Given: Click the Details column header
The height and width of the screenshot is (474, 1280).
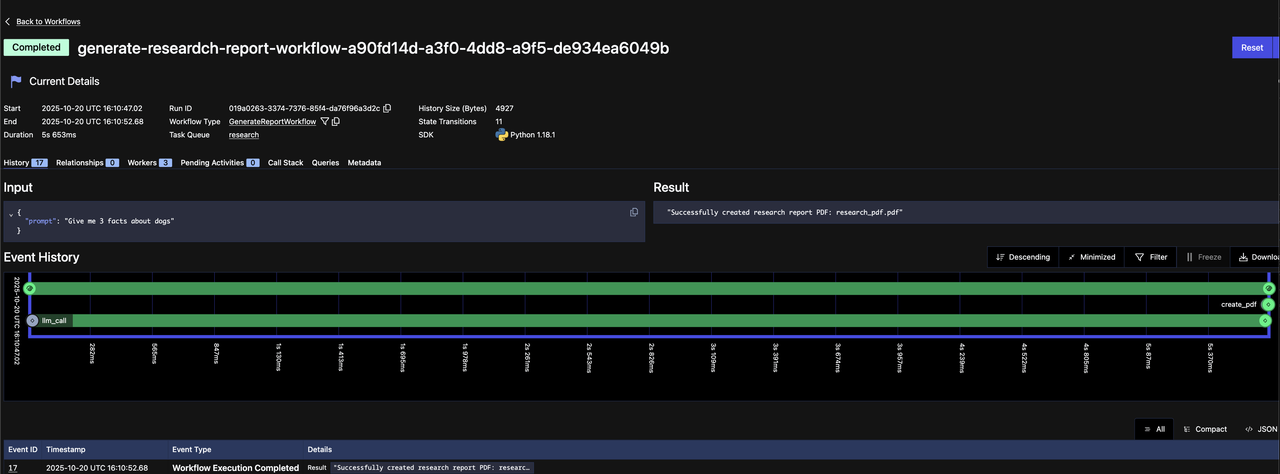Looking at the screenshot, I should [320, 450].
